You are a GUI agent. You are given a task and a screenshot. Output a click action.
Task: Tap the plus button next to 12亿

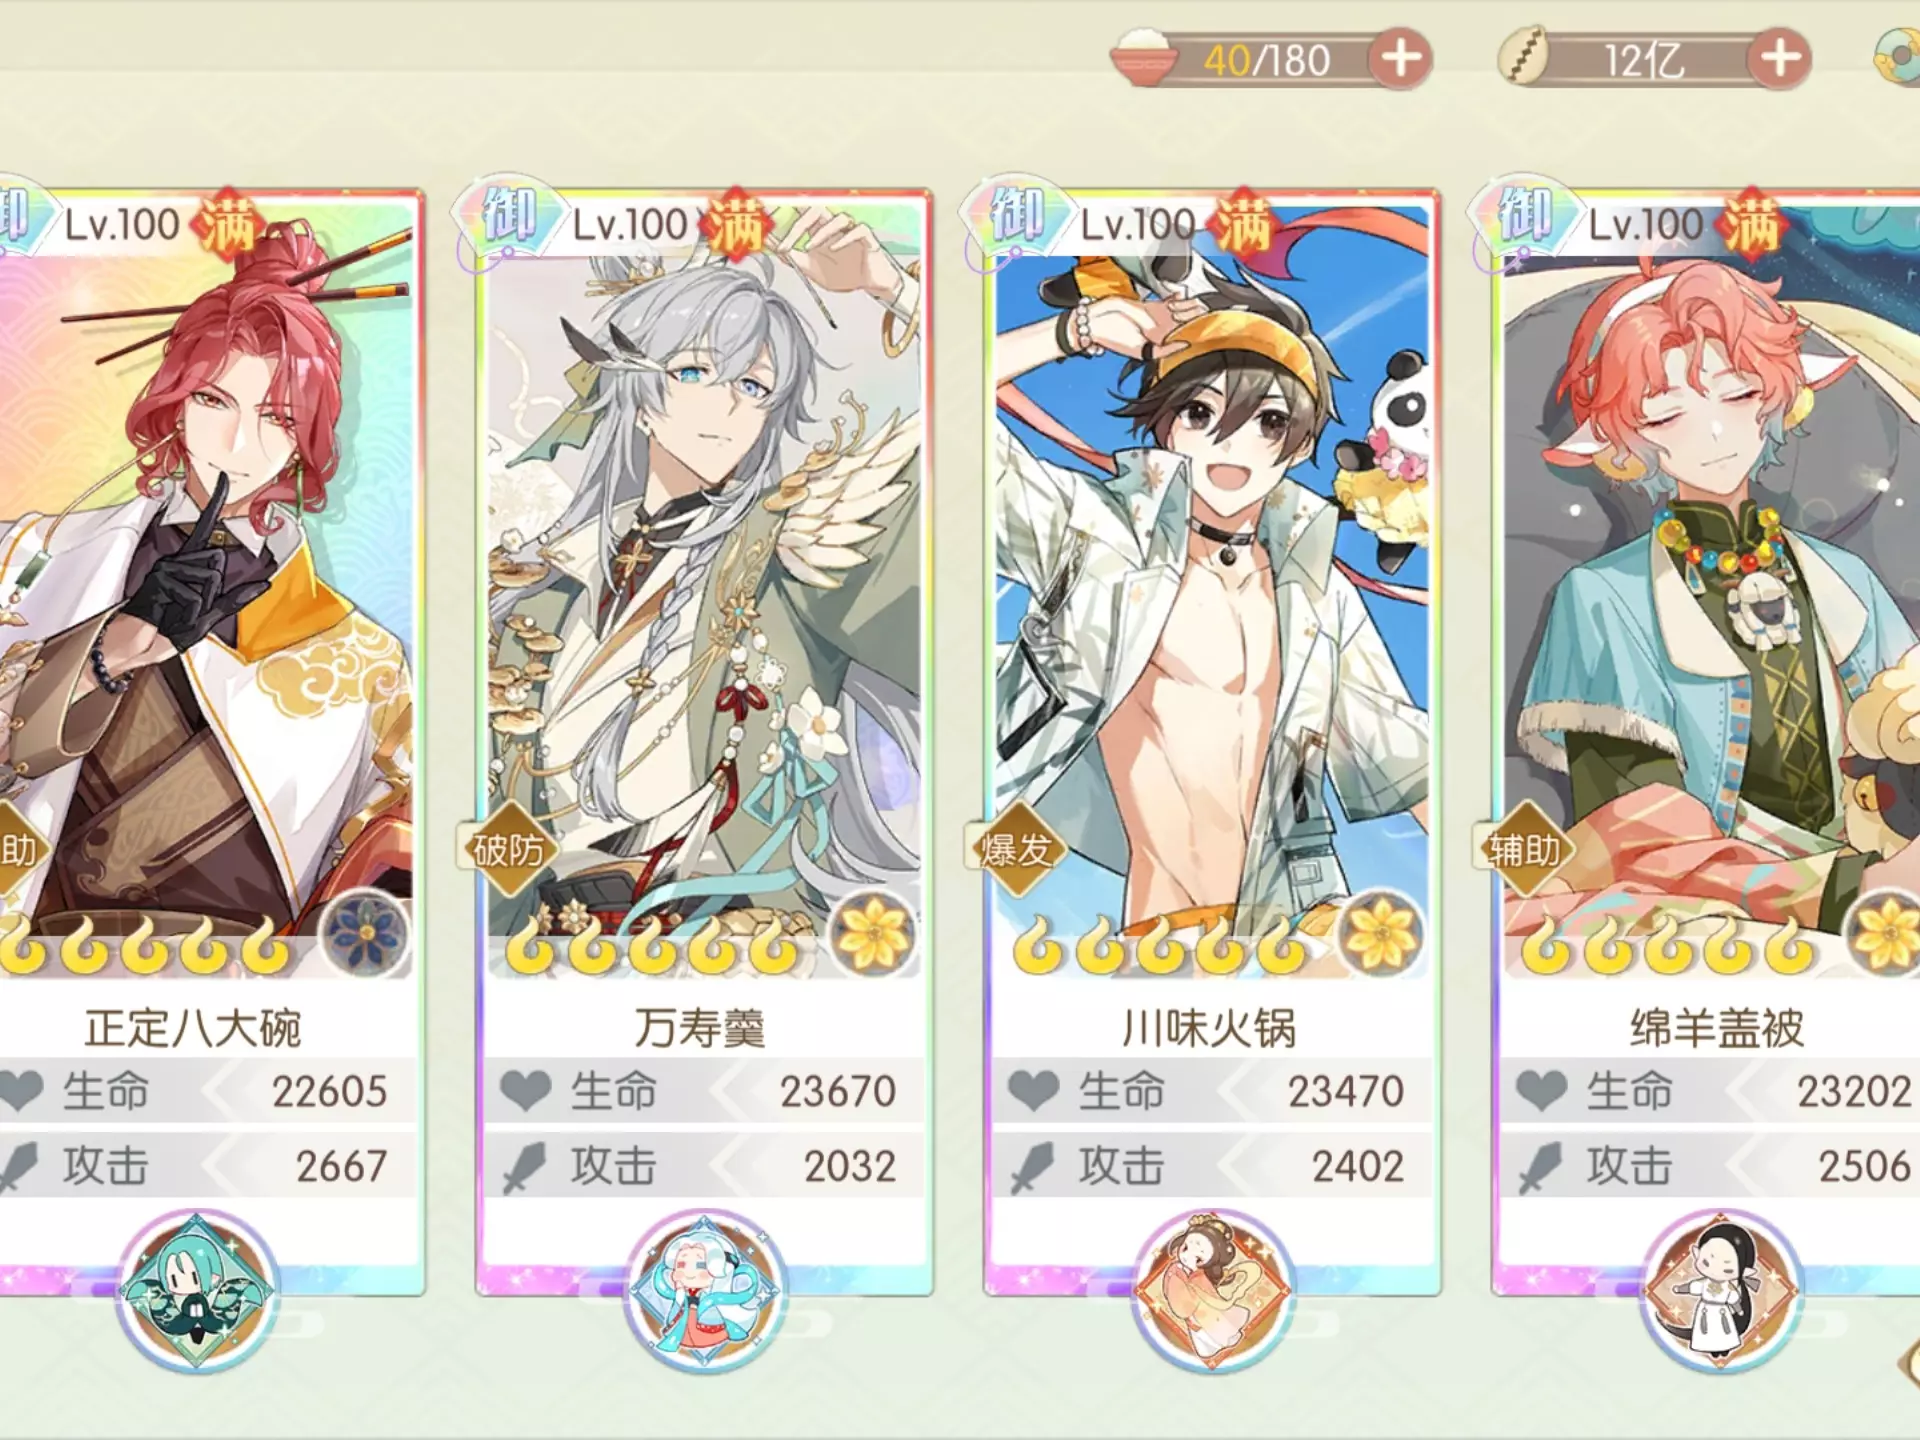pyautogui.click(x=1779, y=59)
